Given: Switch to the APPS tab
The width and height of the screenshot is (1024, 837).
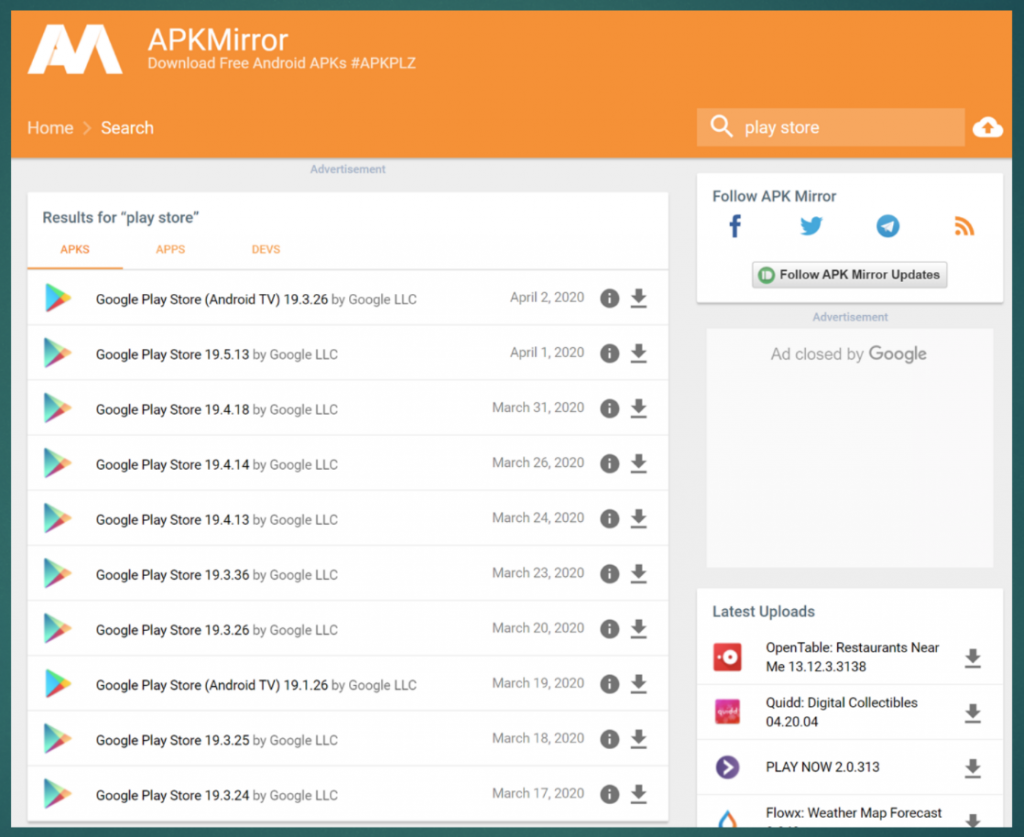Looking at the screenshot, I should pos(170,249).
